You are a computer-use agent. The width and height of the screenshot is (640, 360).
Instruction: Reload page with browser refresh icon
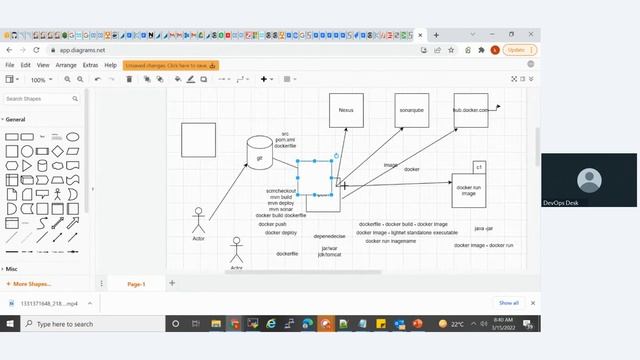pos(36,50)
